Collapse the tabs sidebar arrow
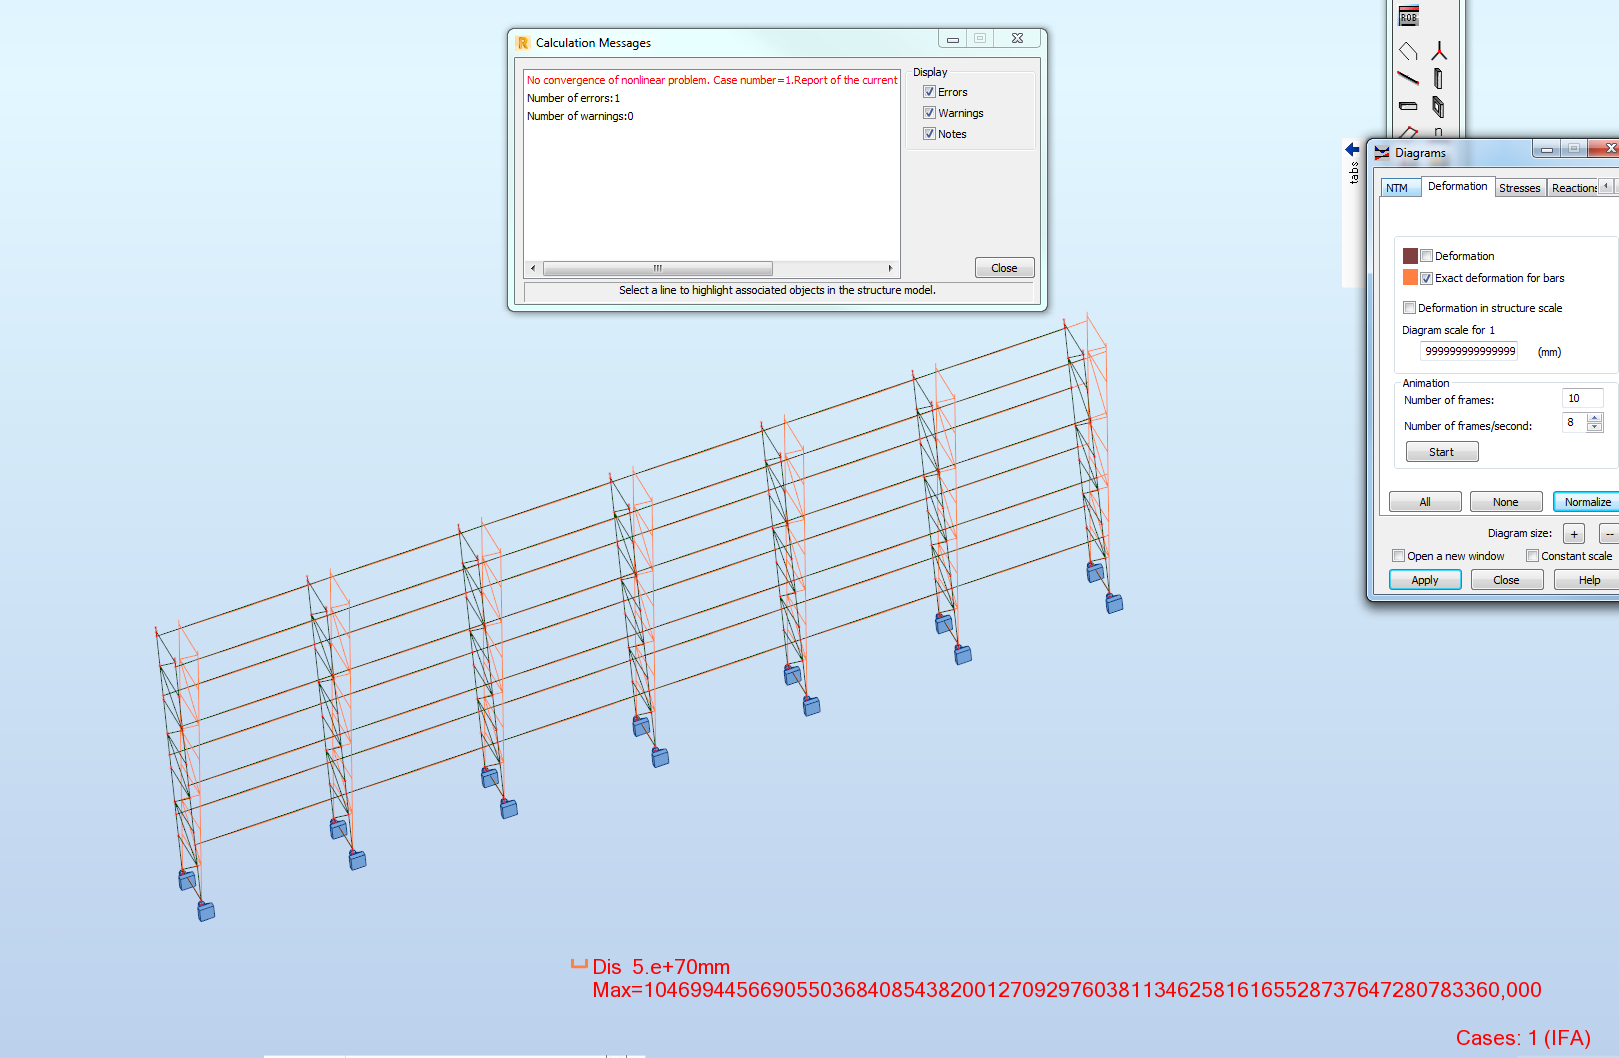1619x1058 pixels. [1352, 148]
